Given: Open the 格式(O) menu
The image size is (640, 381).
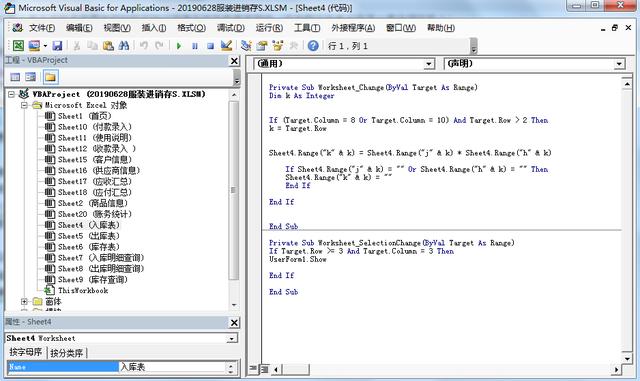Looking at the screenshot, I should (191, 28).
